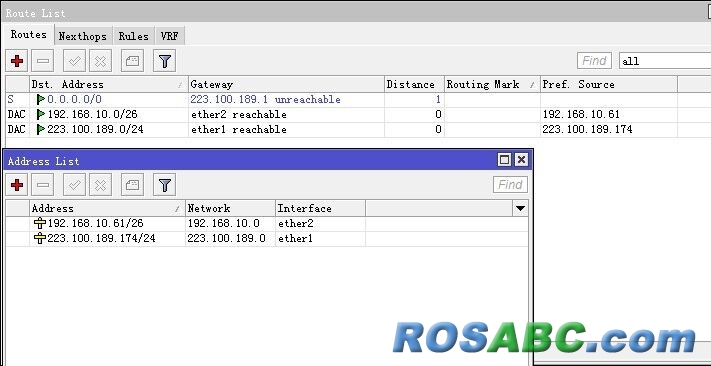Sort addresses by the Network column header
Screen dimensions: 711x366
point(230,209)
